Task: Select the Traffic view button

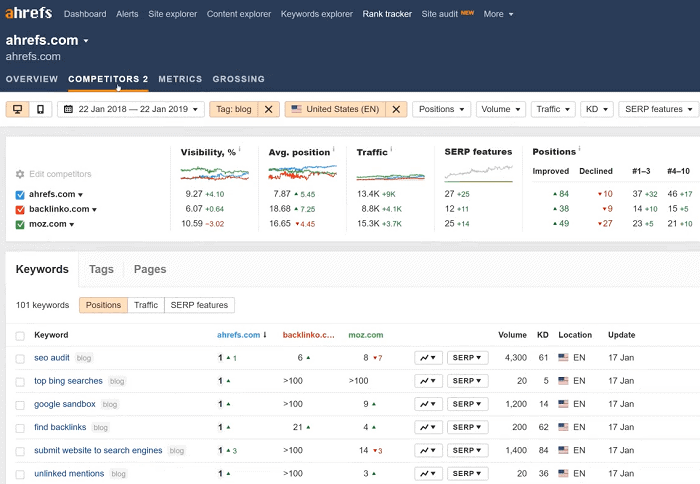Action: tap(146, 305)
